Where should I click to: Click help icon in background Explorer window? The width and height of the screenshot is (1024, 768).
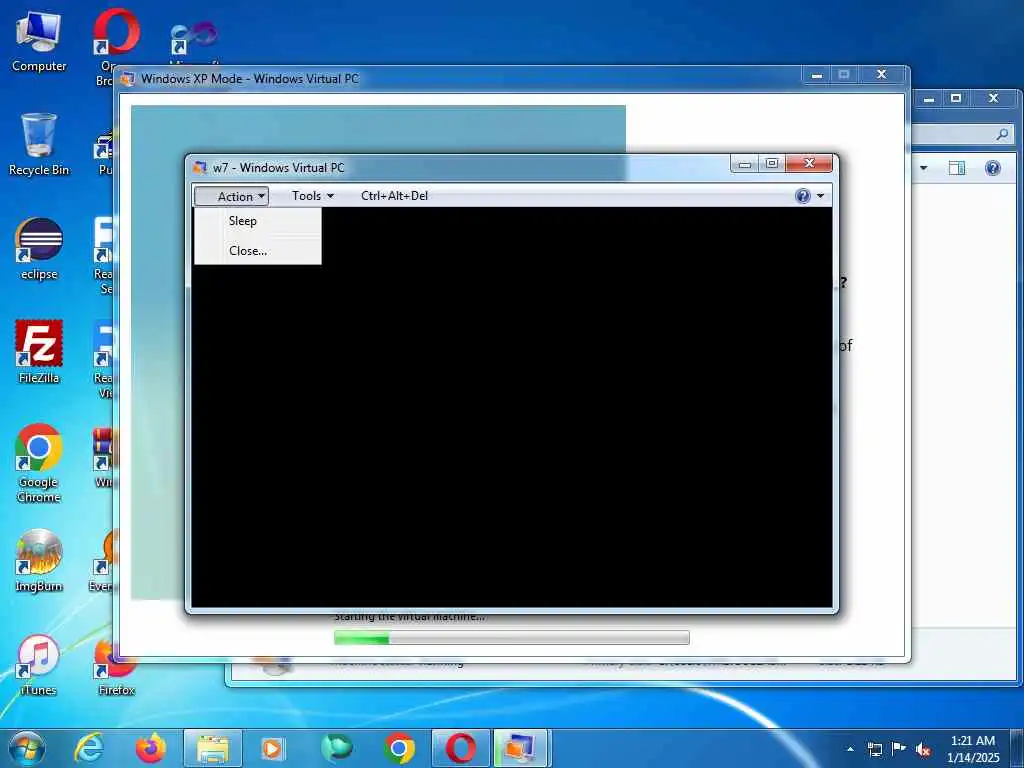coord(993,168)
